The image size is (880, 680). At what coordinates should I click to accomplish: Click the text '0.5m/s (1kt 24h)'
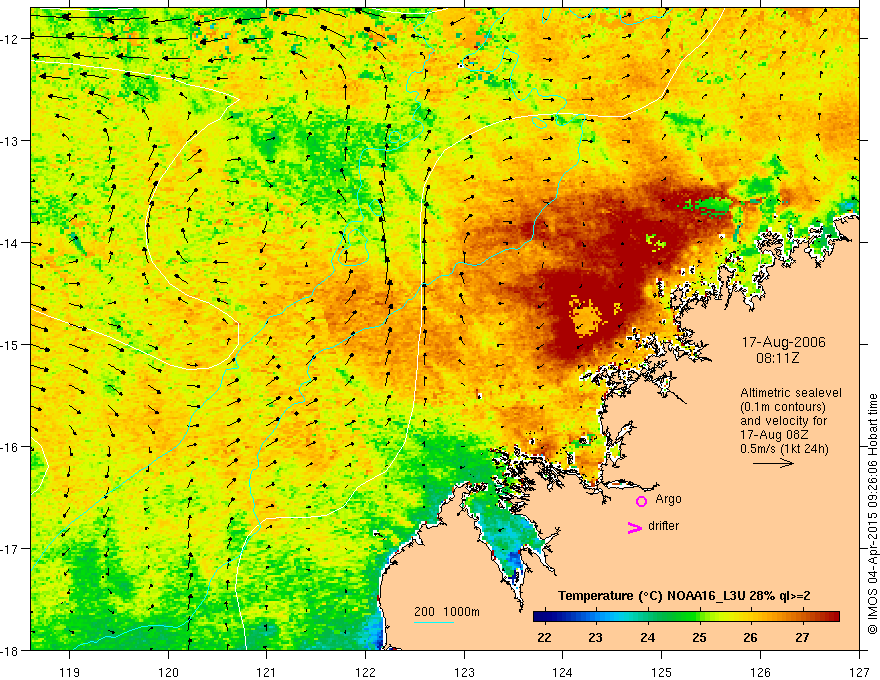tap(784, 449)
